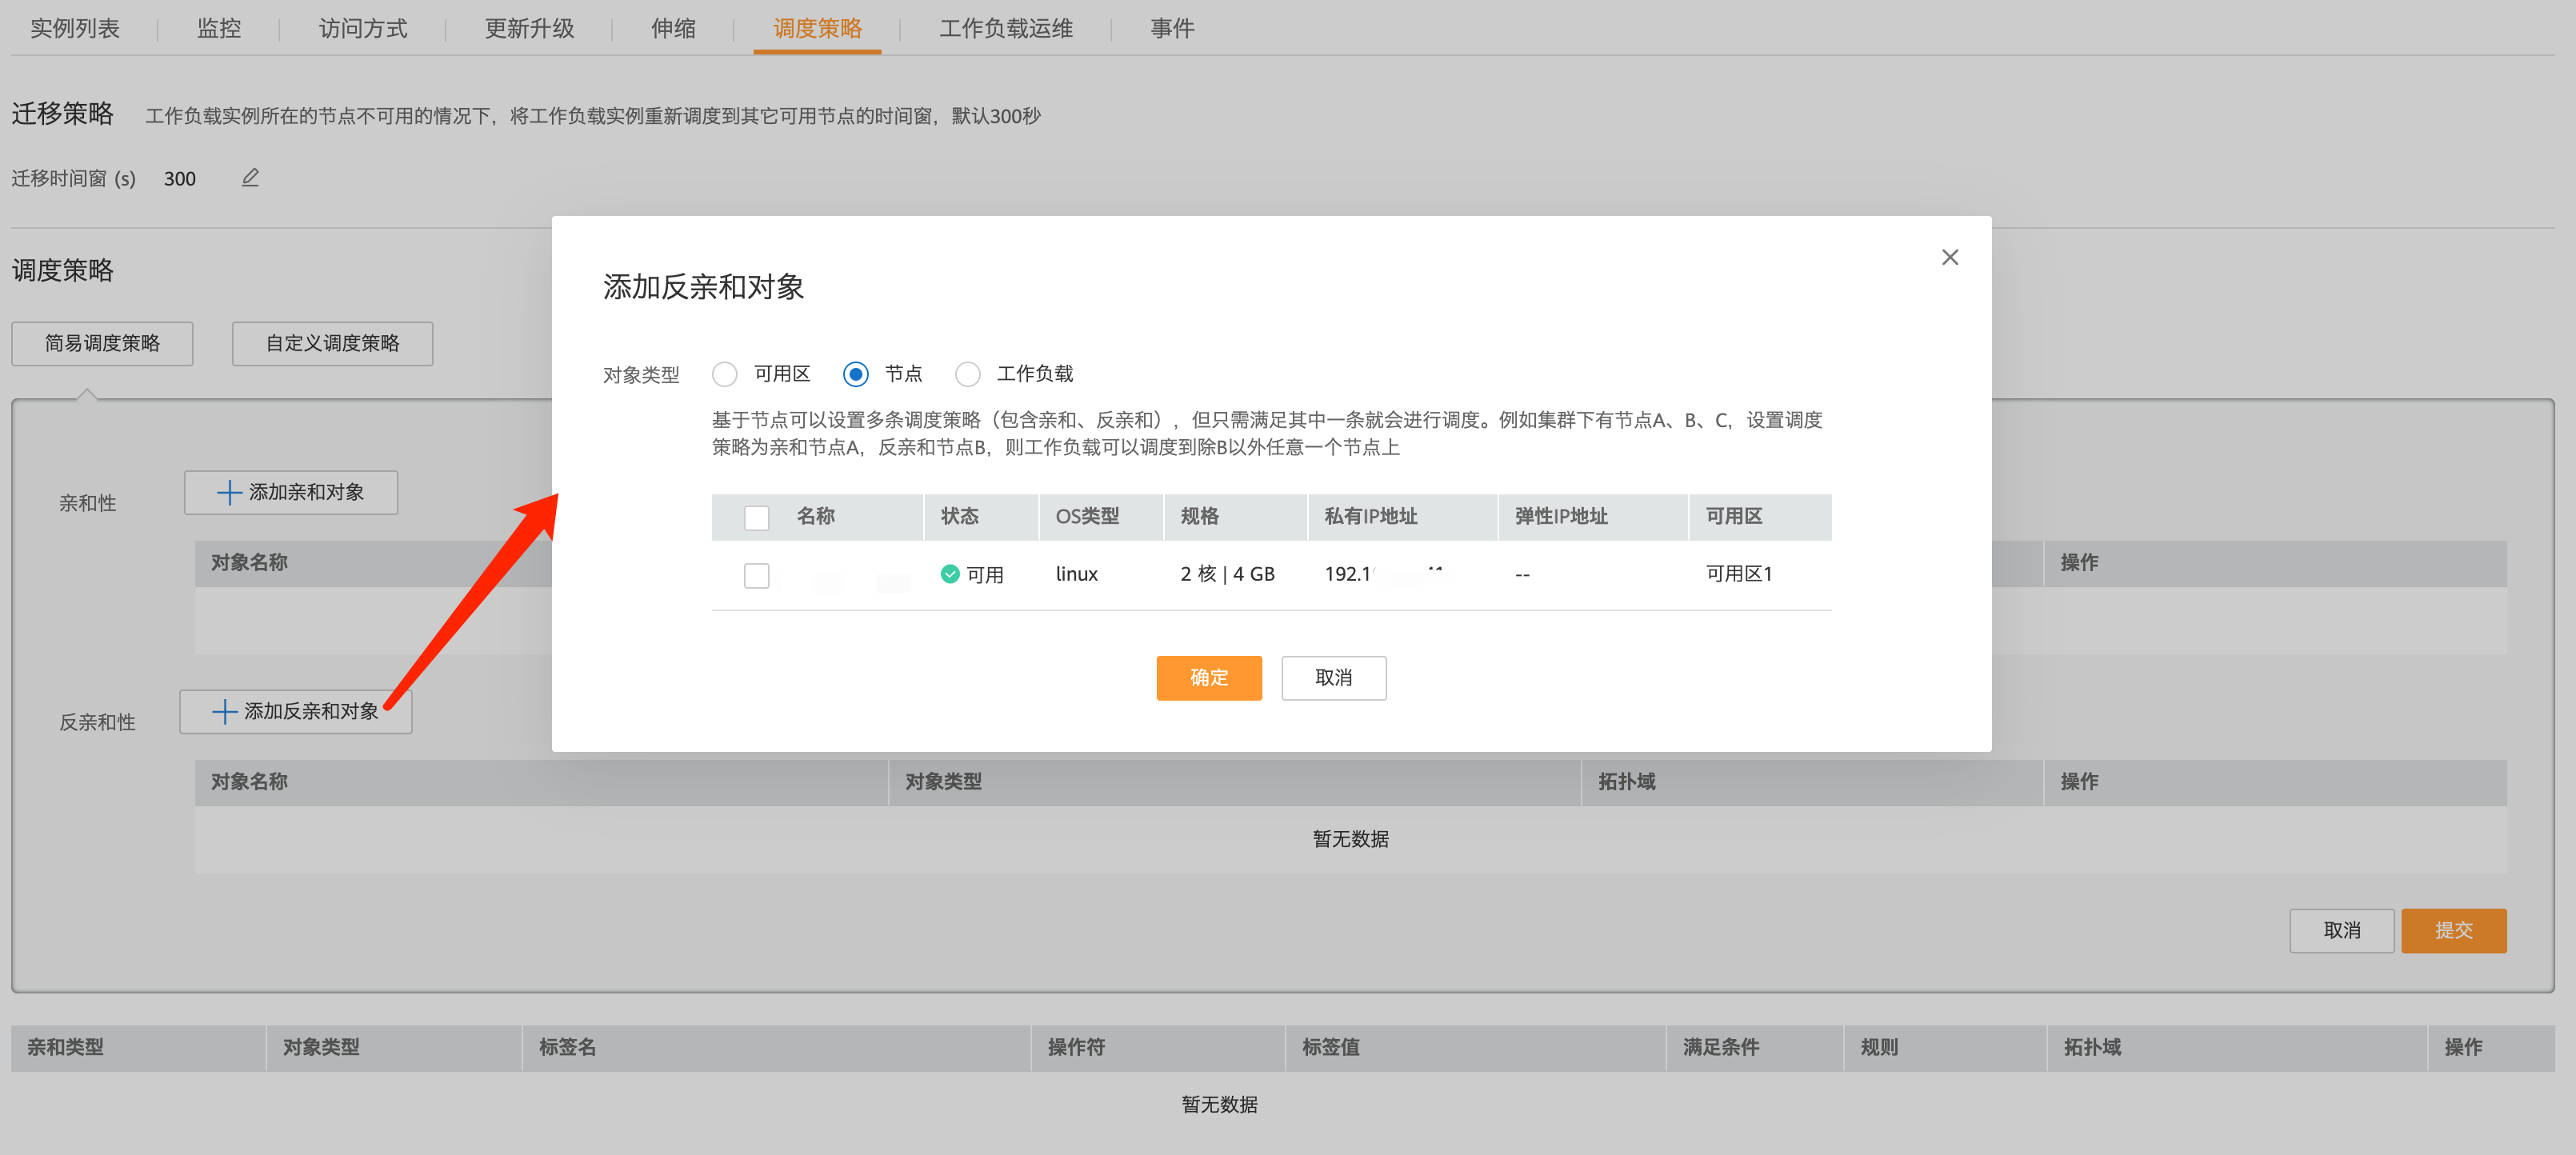Open the 实例列表 tab
Viewport: 2576px width, 1155px height.
75,28
